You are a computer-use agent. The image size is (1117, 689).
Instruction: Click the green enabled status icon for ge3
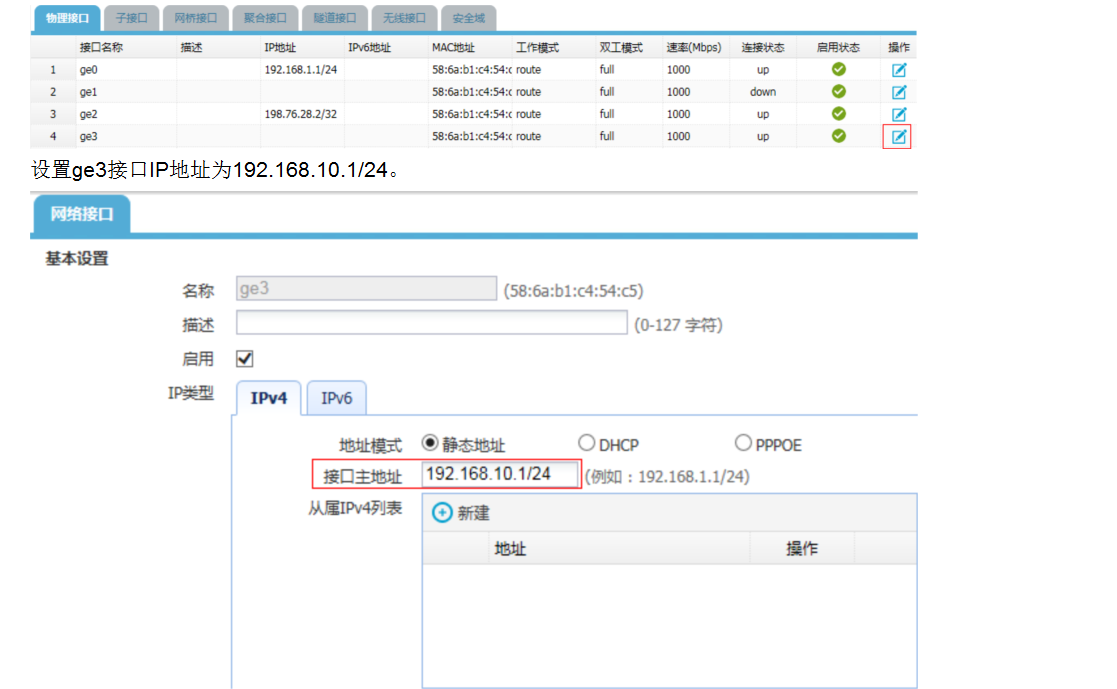839,136
